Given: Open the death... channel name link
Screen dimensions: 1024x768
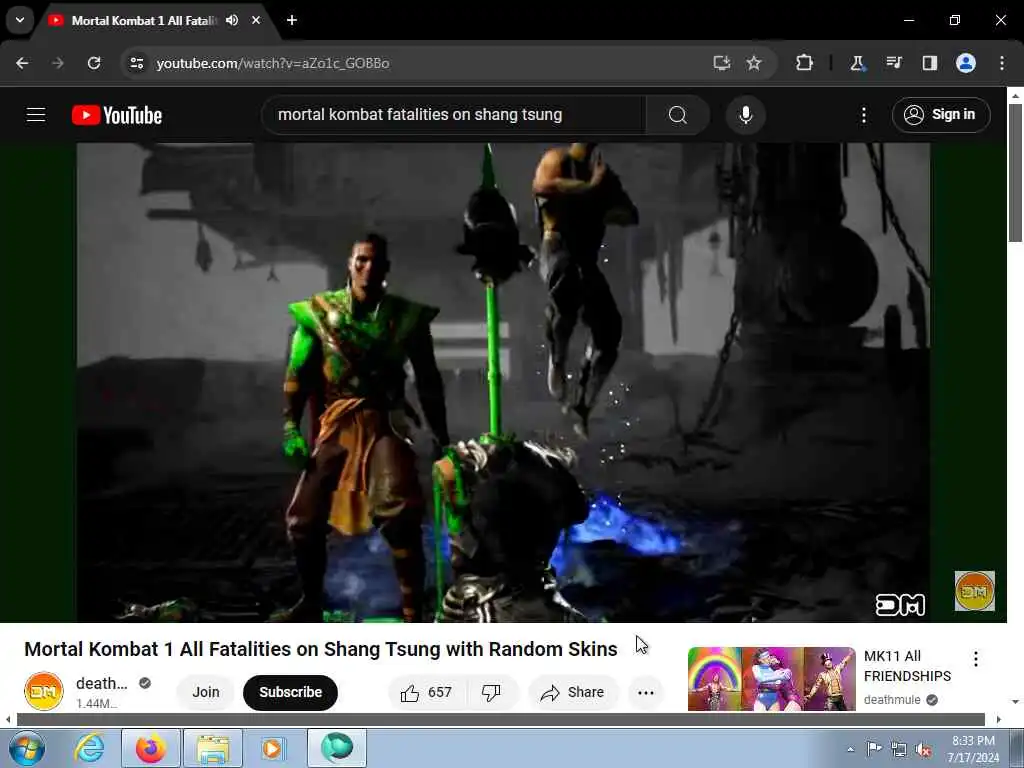Looking at the screenshot, I should [102, 683].
